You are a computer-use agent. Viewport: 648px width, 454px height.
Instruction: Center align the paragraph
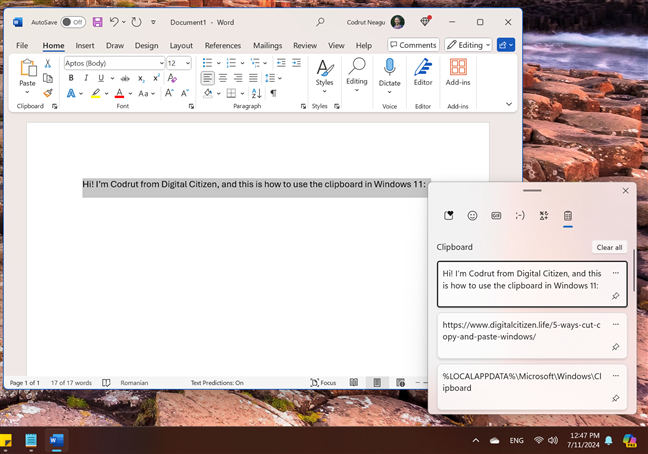pos(223,78)
